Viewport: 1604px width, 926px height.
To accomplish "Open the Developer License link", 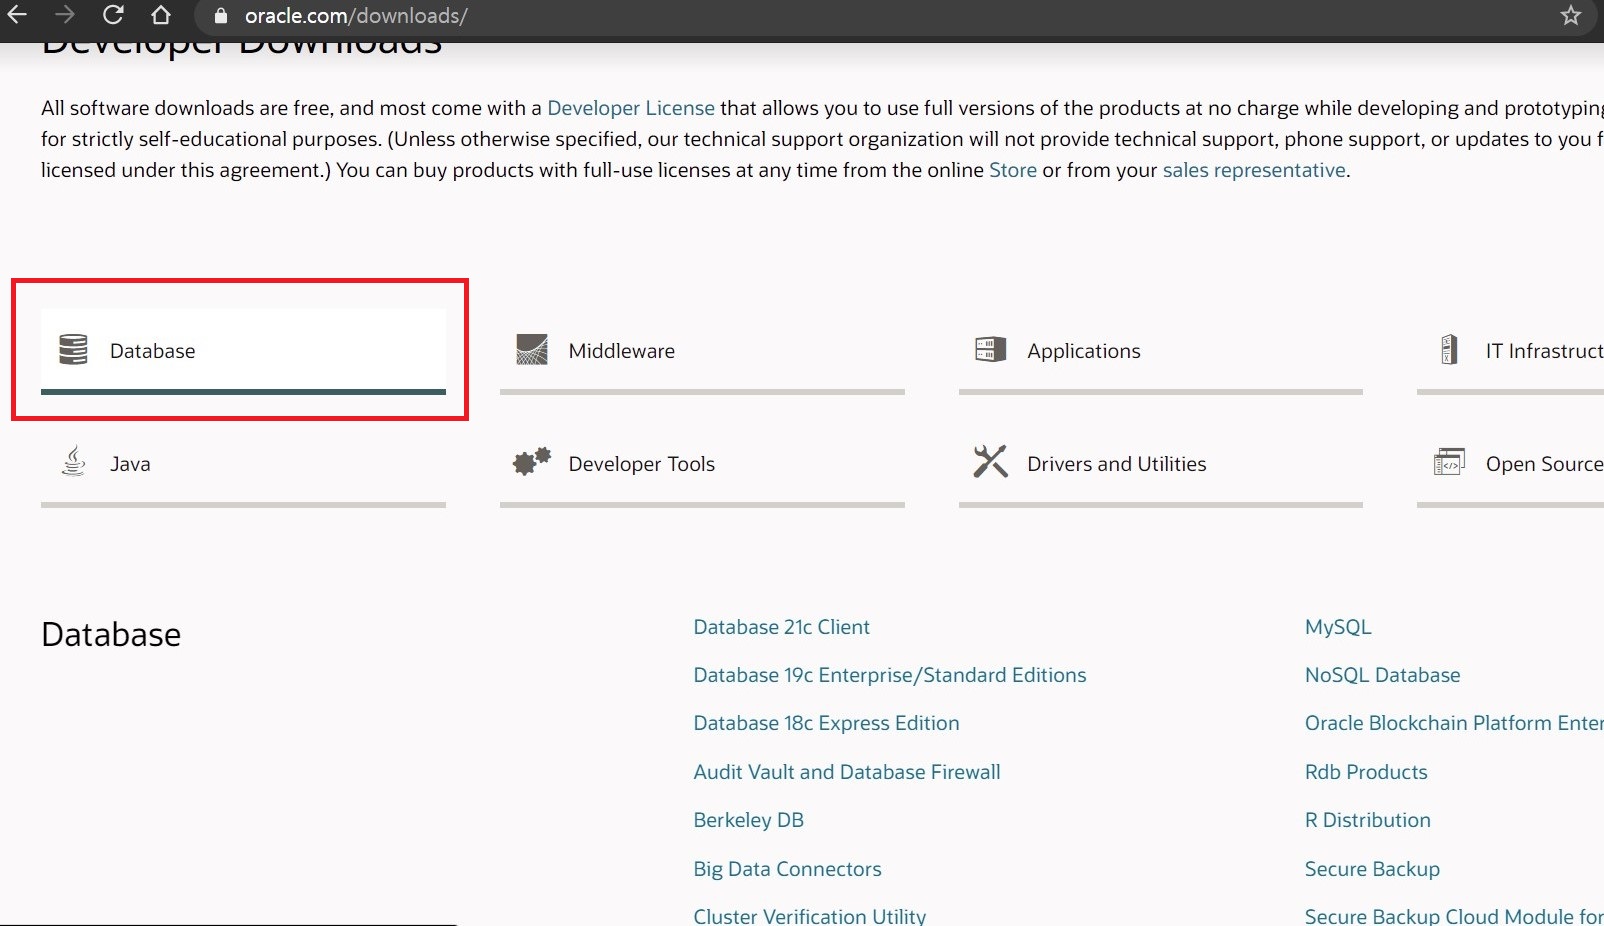I will click(631, 108).
